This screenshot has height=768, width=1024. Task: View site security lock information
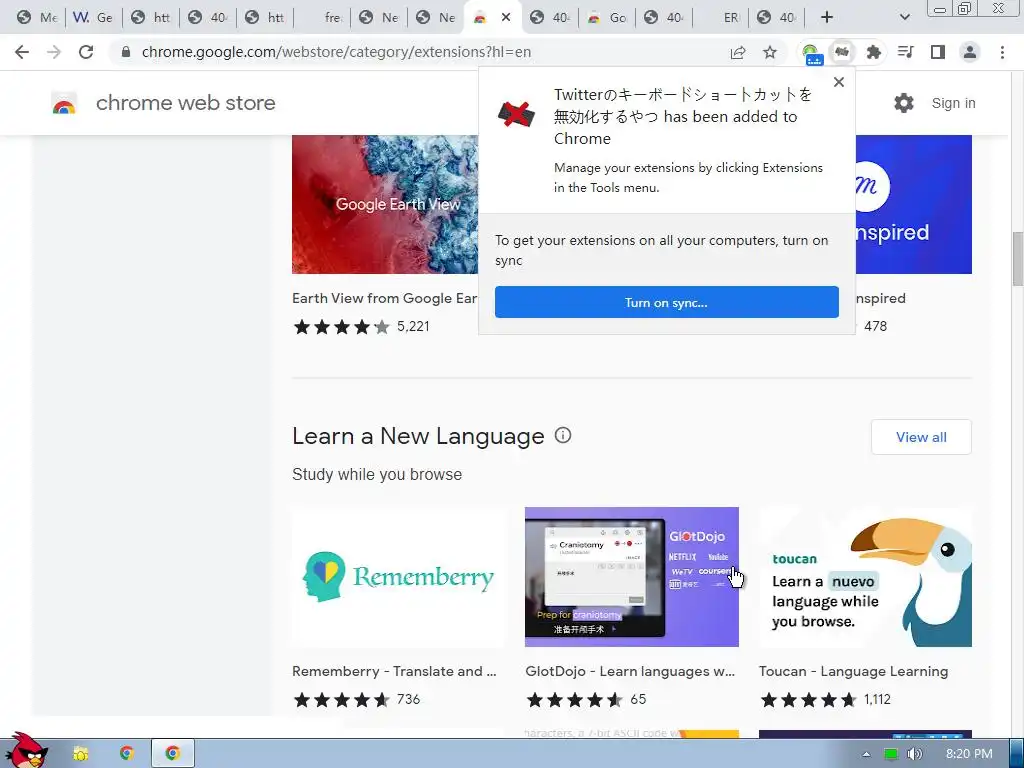(126, 52)
